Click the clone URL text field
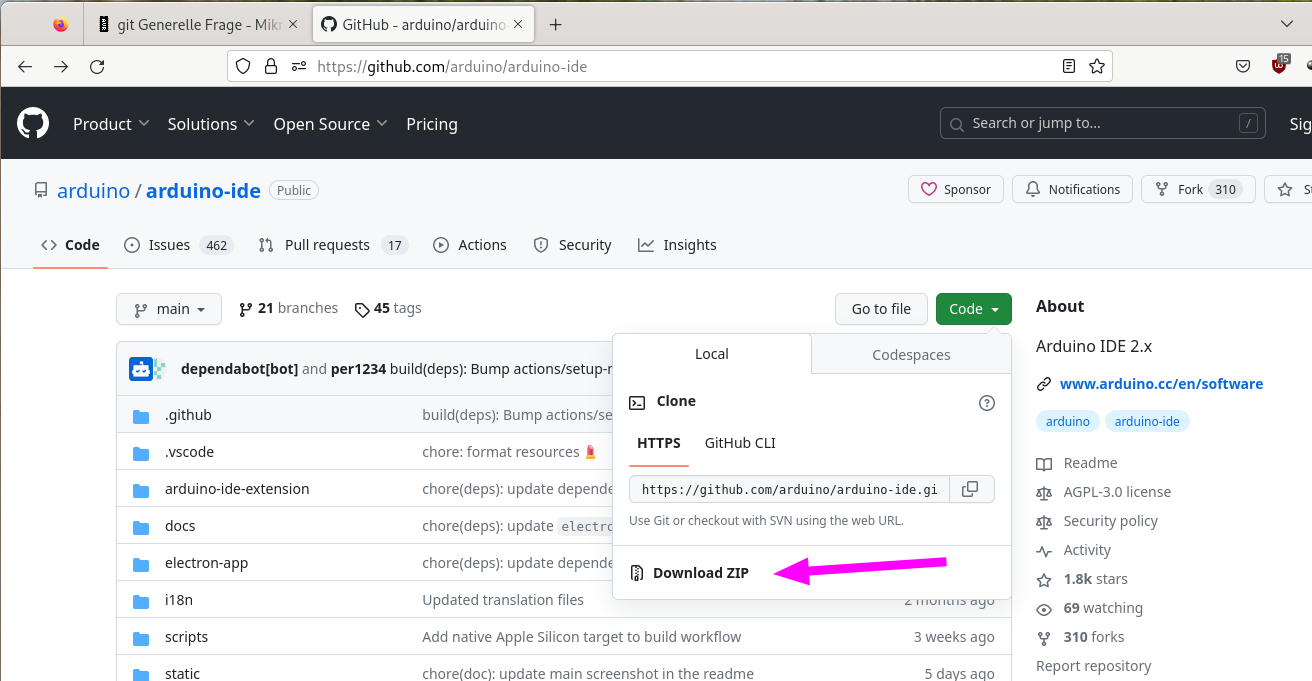The height and width of the screenshot is (681, 1312). 789,489
